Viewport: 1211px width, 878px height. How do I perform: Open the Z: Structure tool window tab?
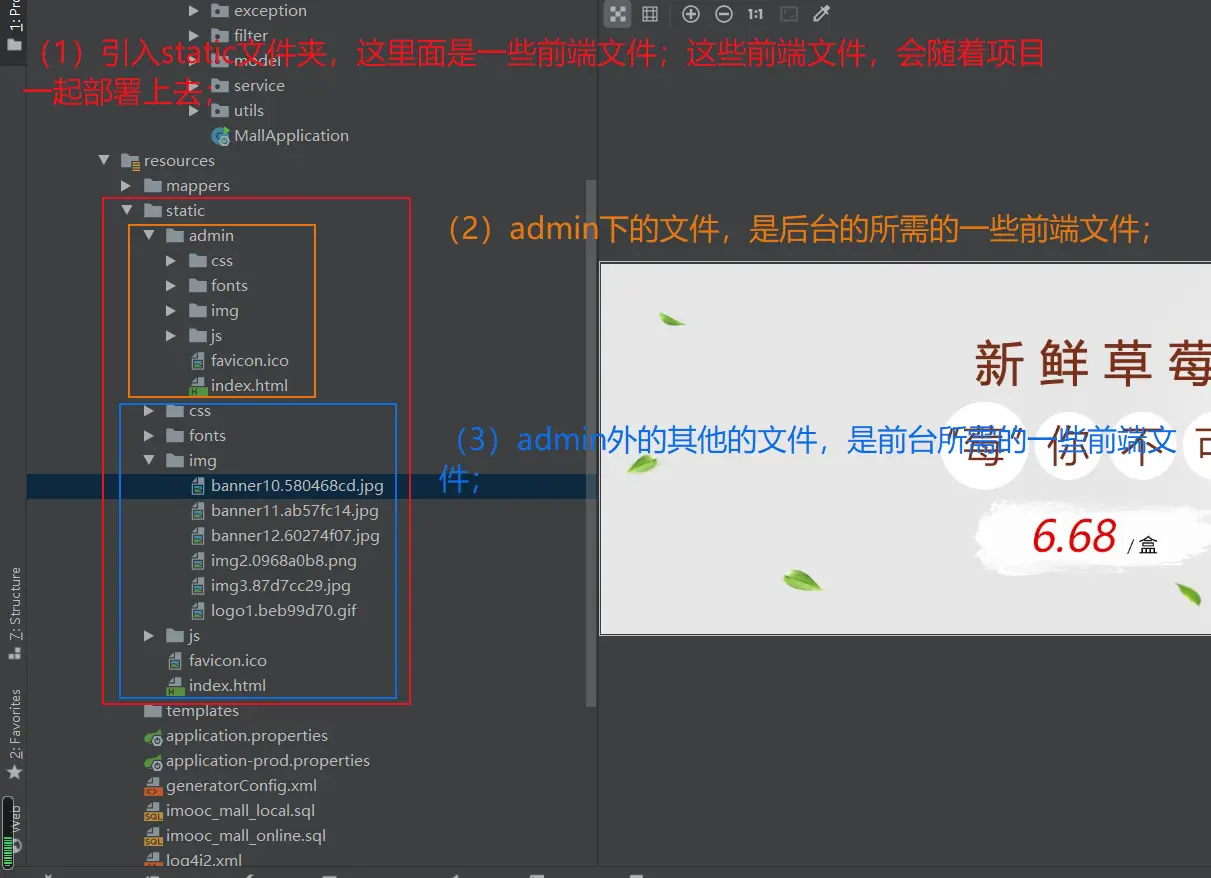(x=14, y=613)
